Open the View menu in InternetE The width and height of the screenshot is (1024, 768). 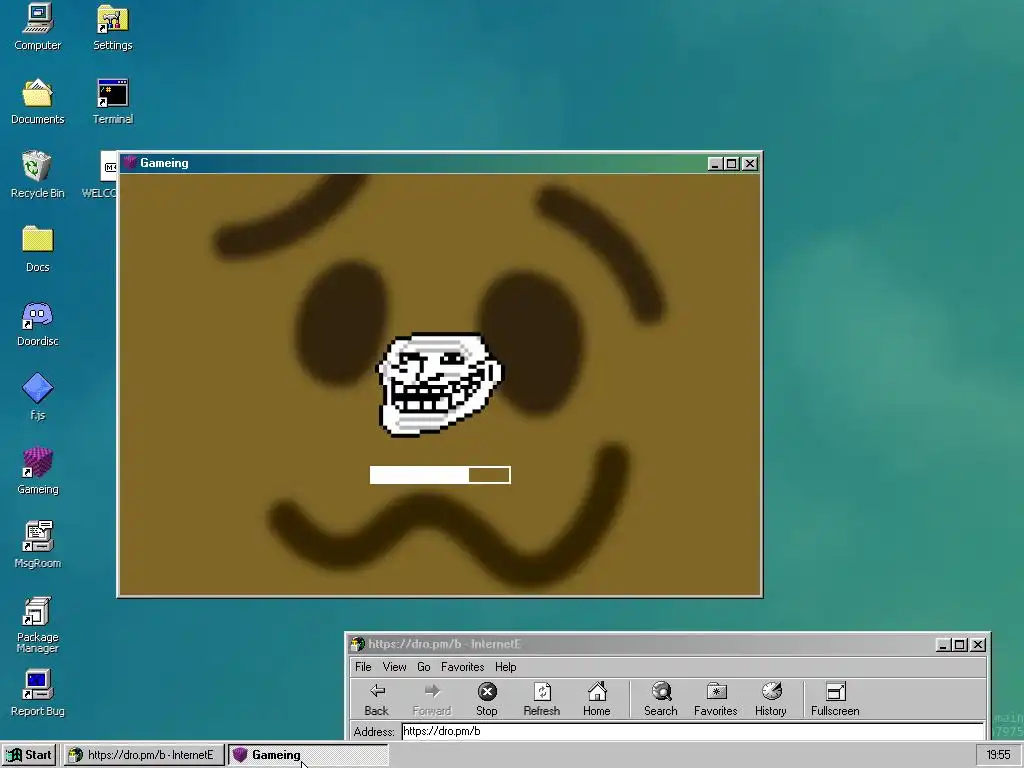click(394, 667)
